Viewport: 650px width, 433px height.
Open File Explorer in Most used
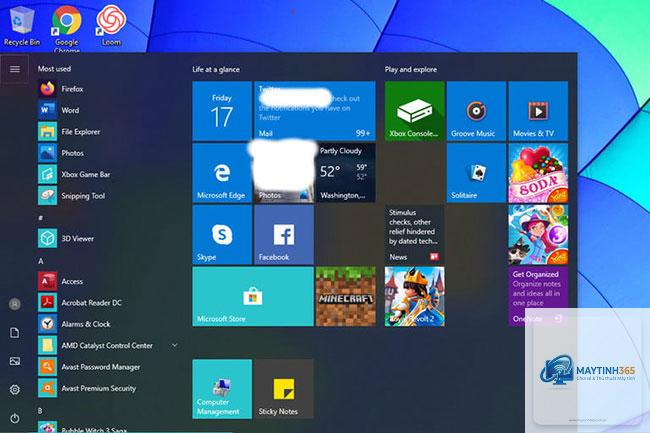click(x=108, y=132)
